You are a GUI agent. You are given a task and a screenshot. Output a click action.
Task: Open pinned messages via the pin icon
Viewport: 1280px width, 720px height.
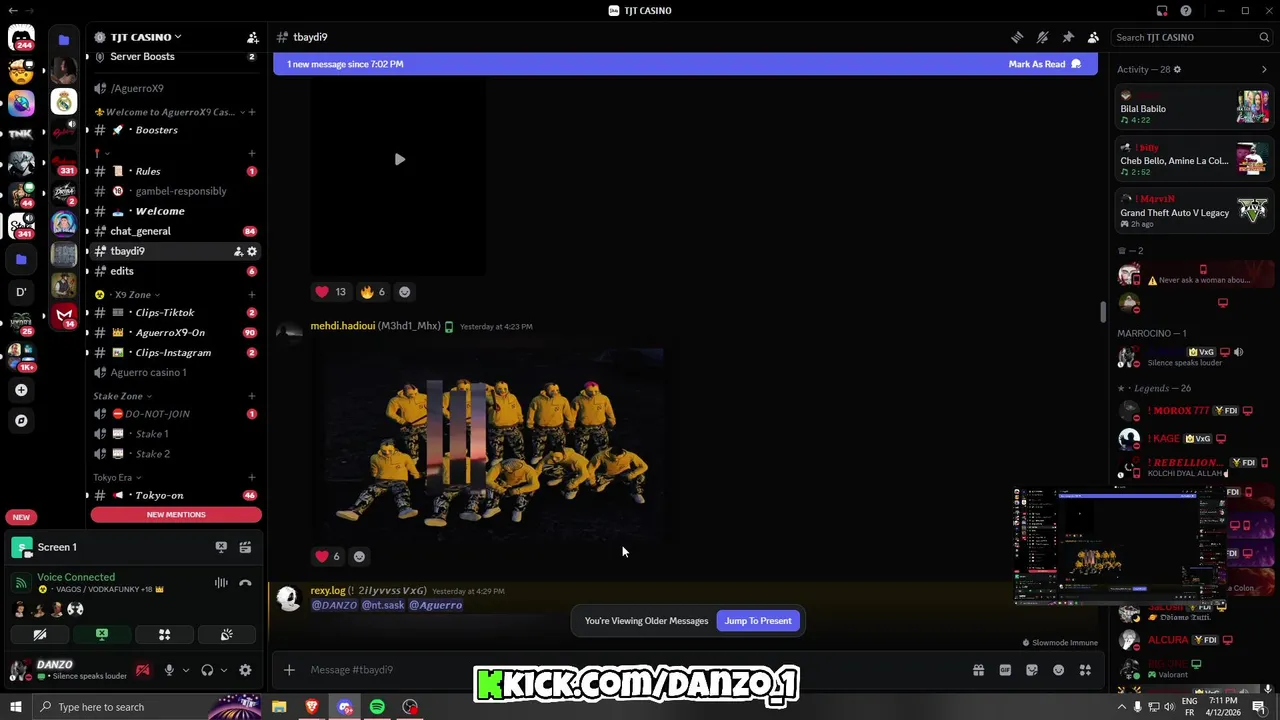[1068, 37]
